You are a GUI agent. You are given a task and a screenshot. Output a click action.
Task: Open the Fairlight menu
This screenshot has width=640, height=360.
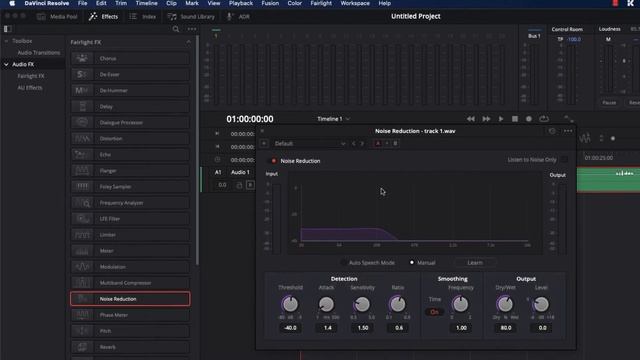(321, 3)
